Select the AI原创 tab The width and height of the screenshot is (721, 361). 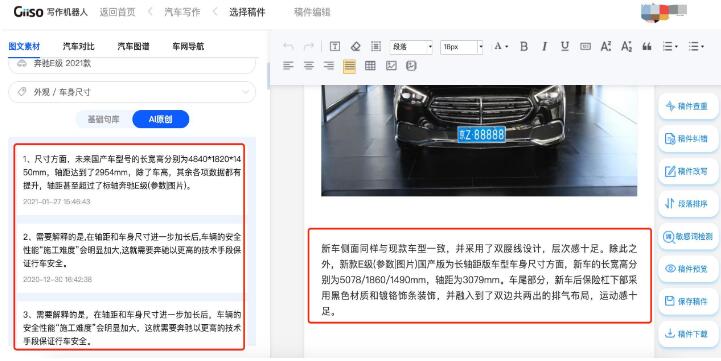(x=160, y=119)
